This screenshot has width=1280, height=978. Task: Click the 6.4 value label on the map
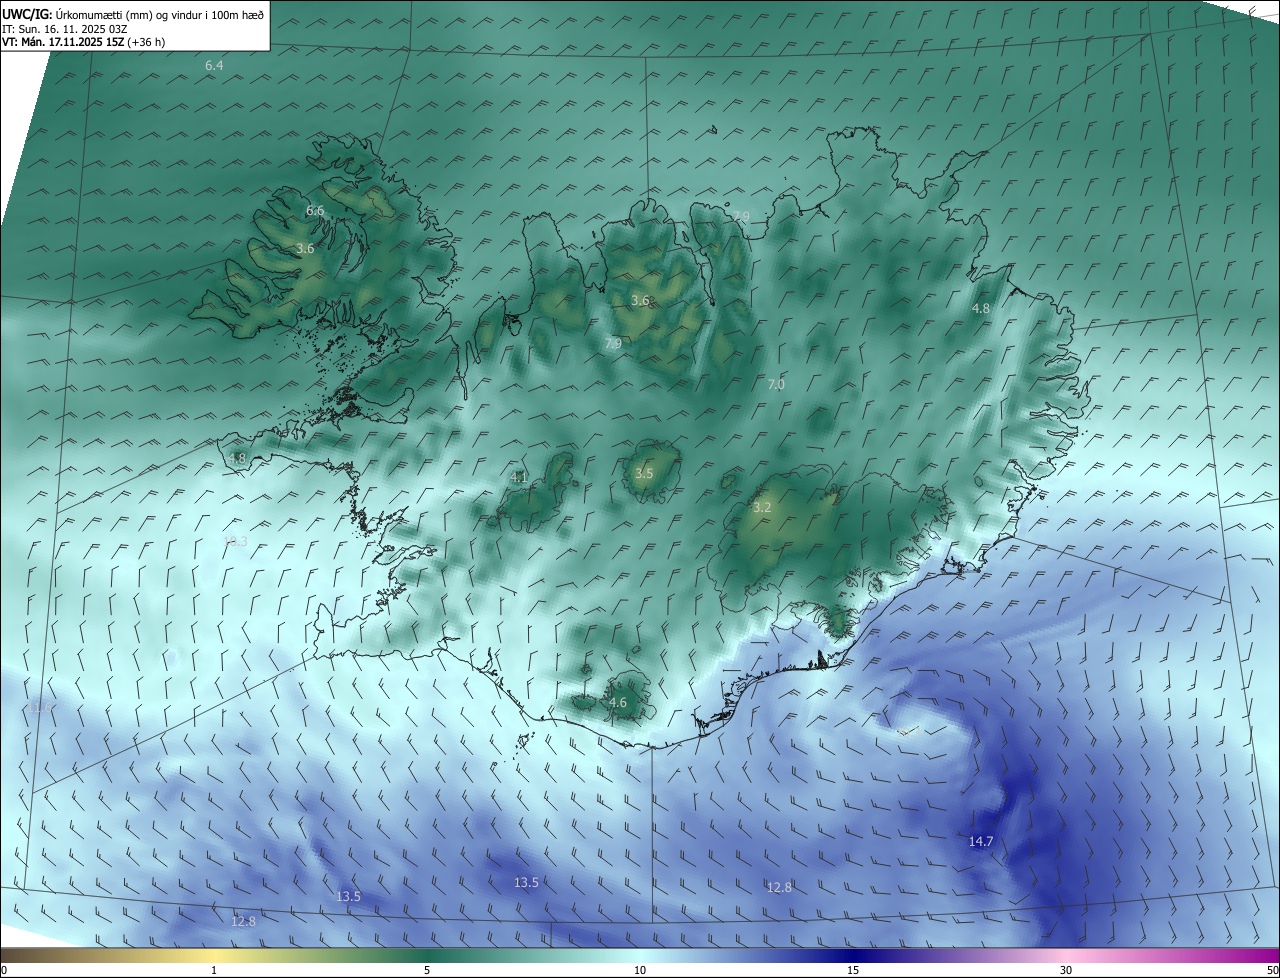(214, 66)
